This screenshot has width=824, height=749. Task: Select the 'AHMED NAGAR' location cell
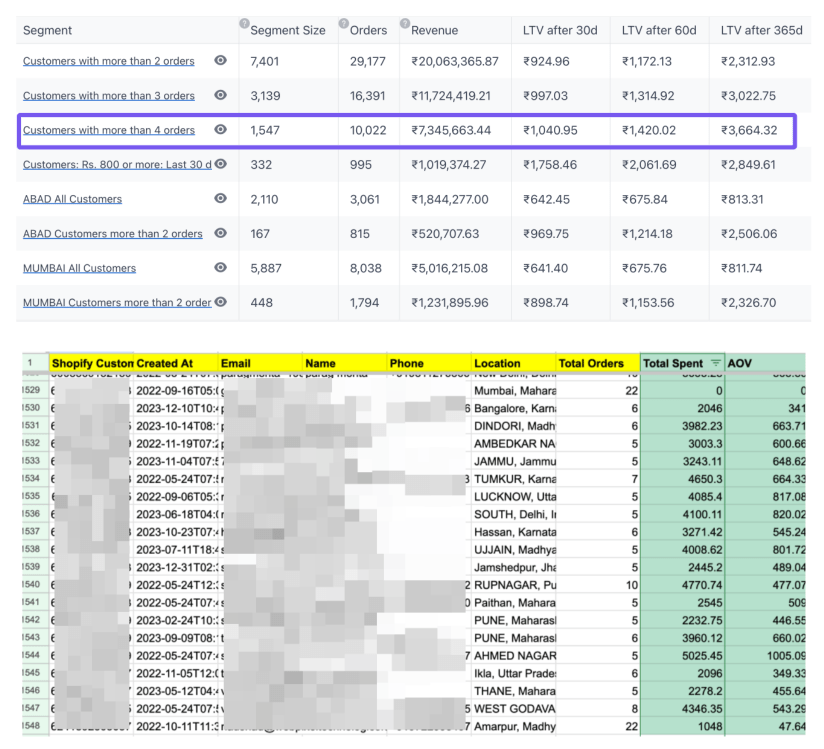pyautogui.click(x=514, y=656)
